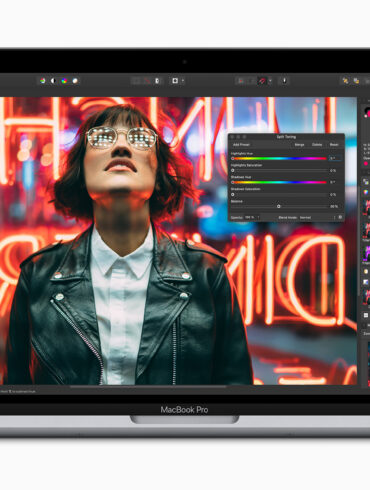Open the Quick Mask dropdown arrow
This screenshot has height=490, width=370.
click(x=183, y=81)
